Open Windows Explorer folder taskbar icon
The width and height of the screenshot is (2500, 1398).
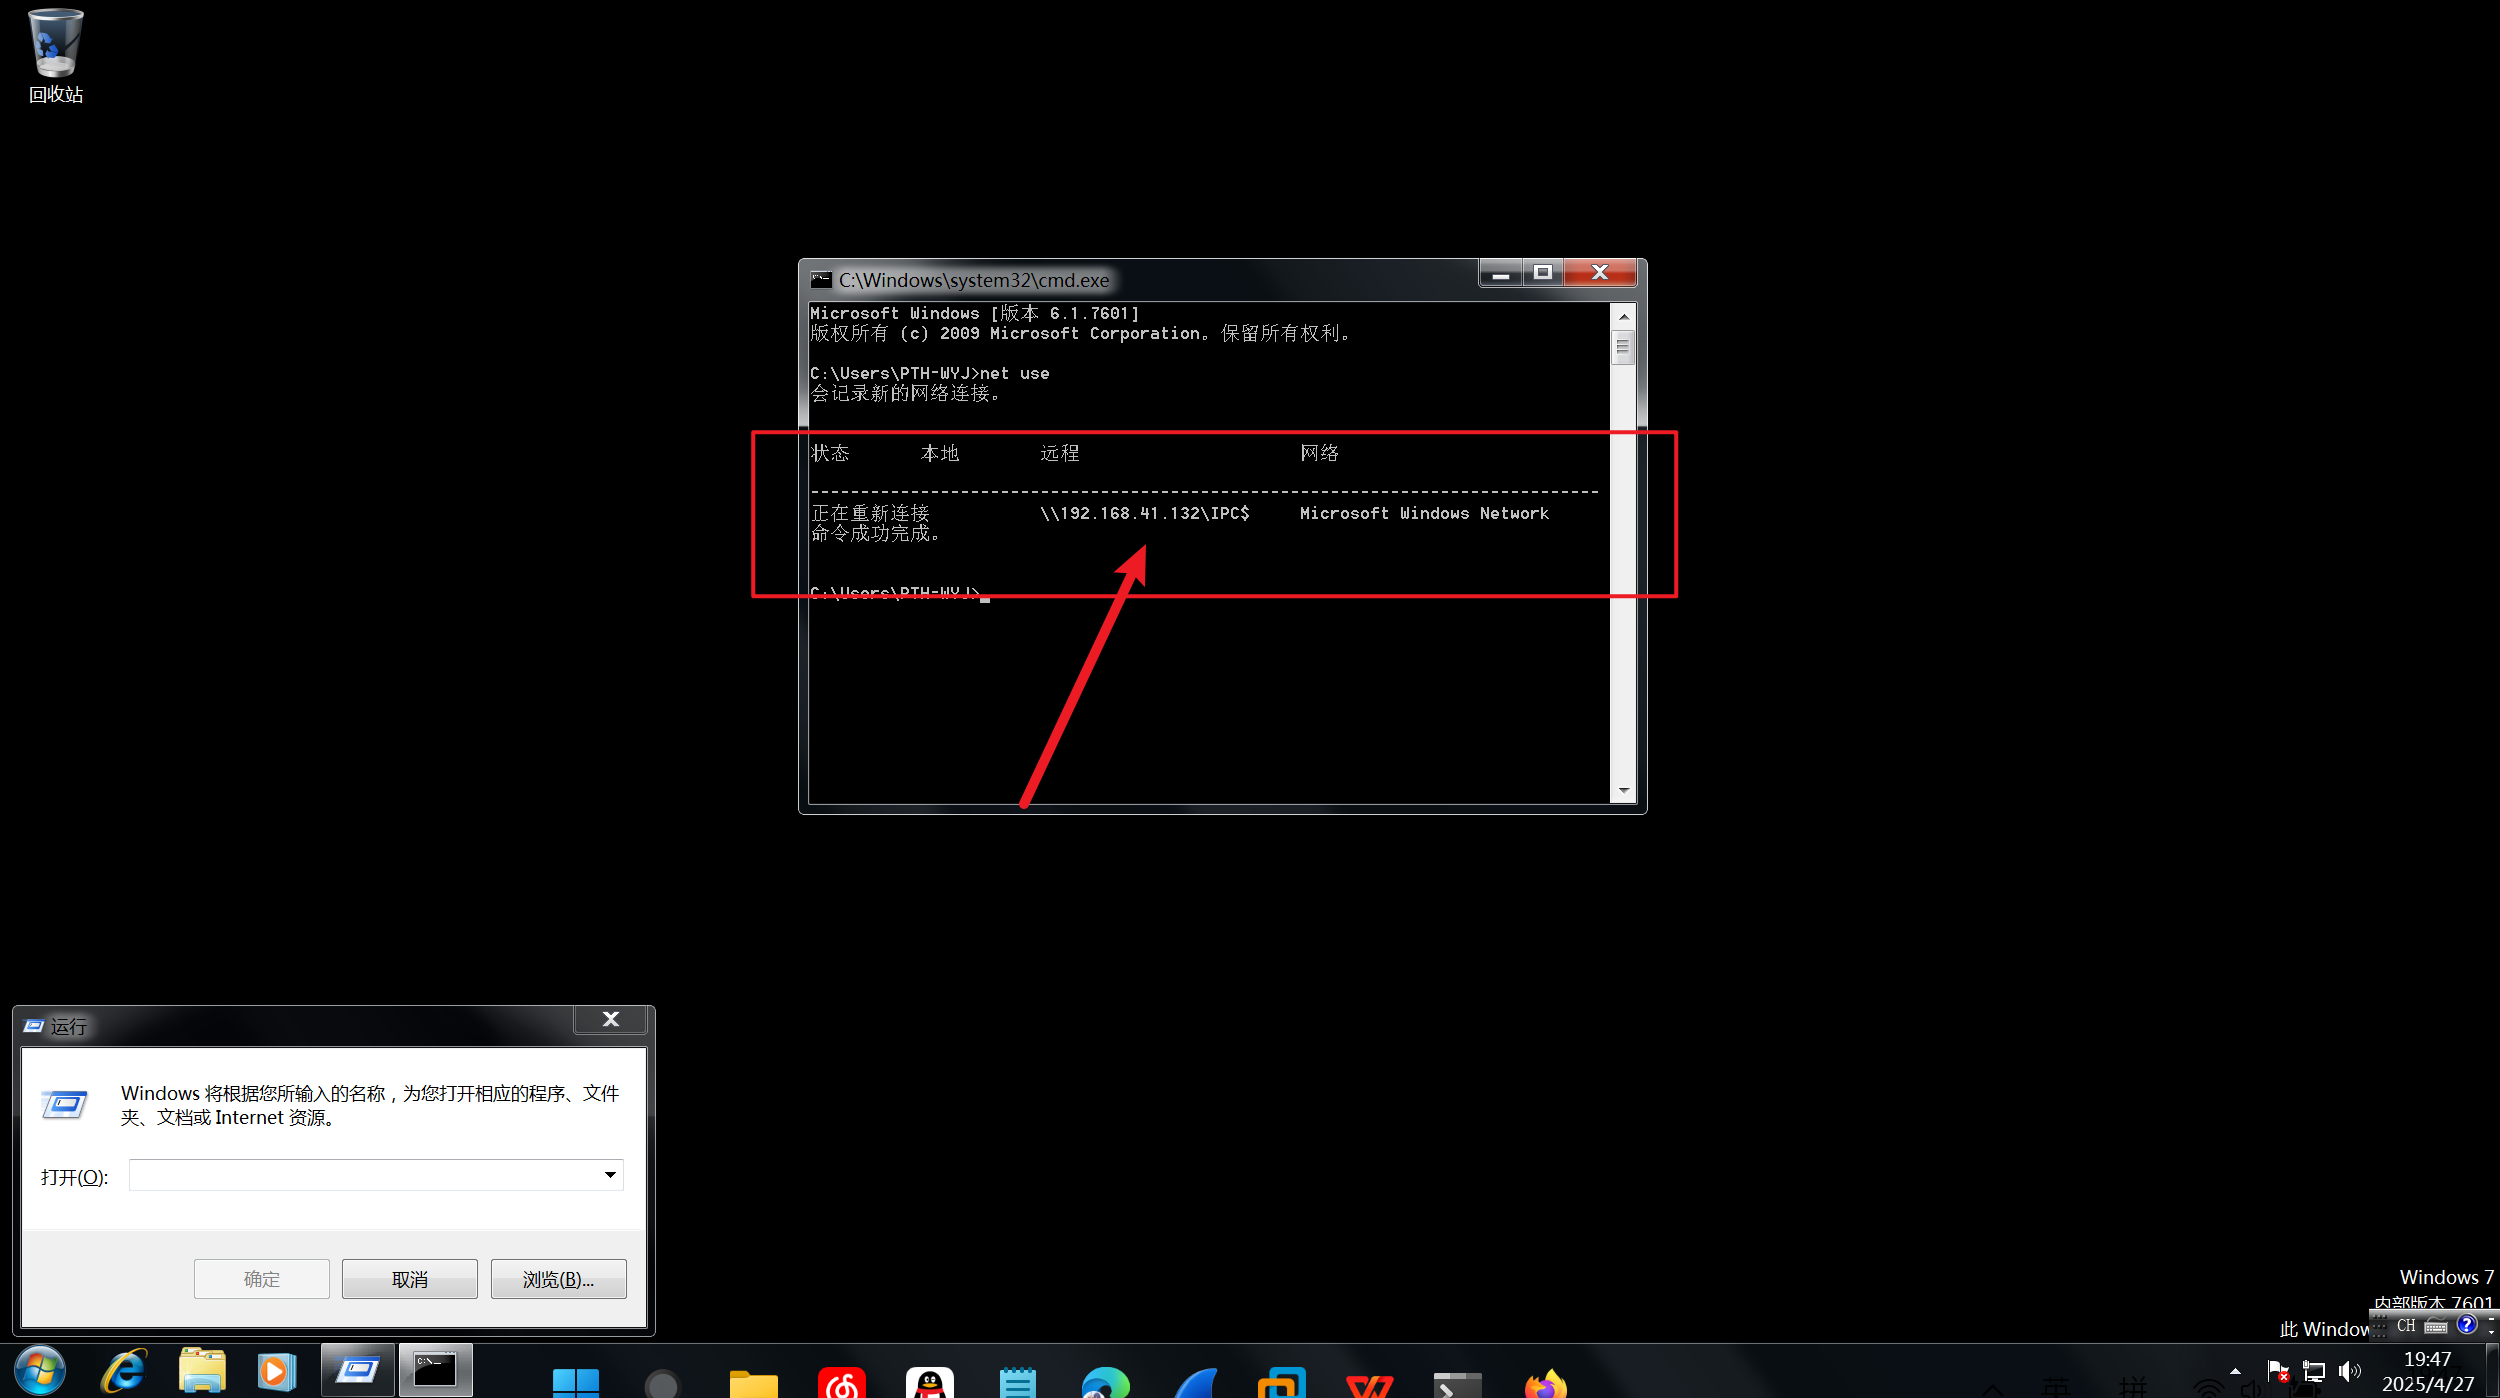[x=202, y=1371]
